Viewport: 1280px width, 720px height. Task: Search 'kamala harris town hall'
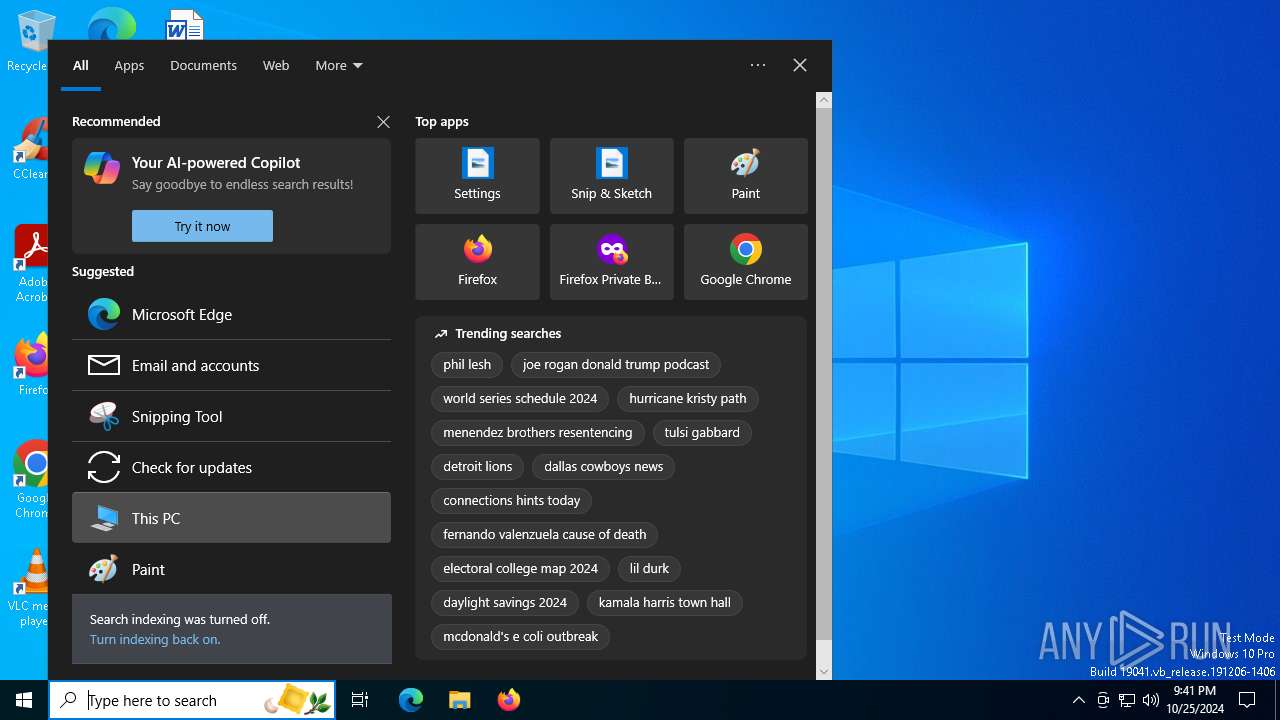coord(665,603)
